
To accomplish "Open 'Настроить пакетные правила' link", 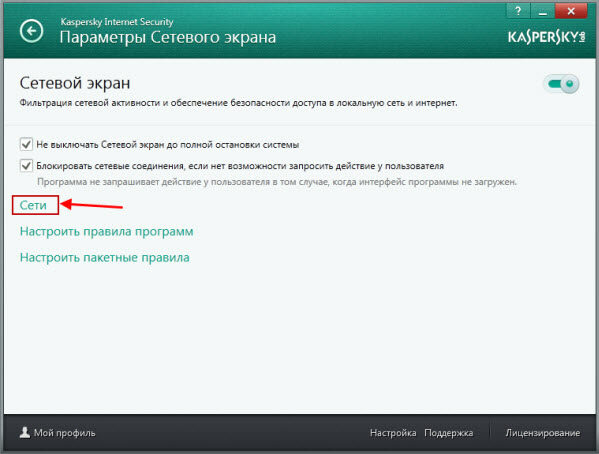I will point(105,258).
